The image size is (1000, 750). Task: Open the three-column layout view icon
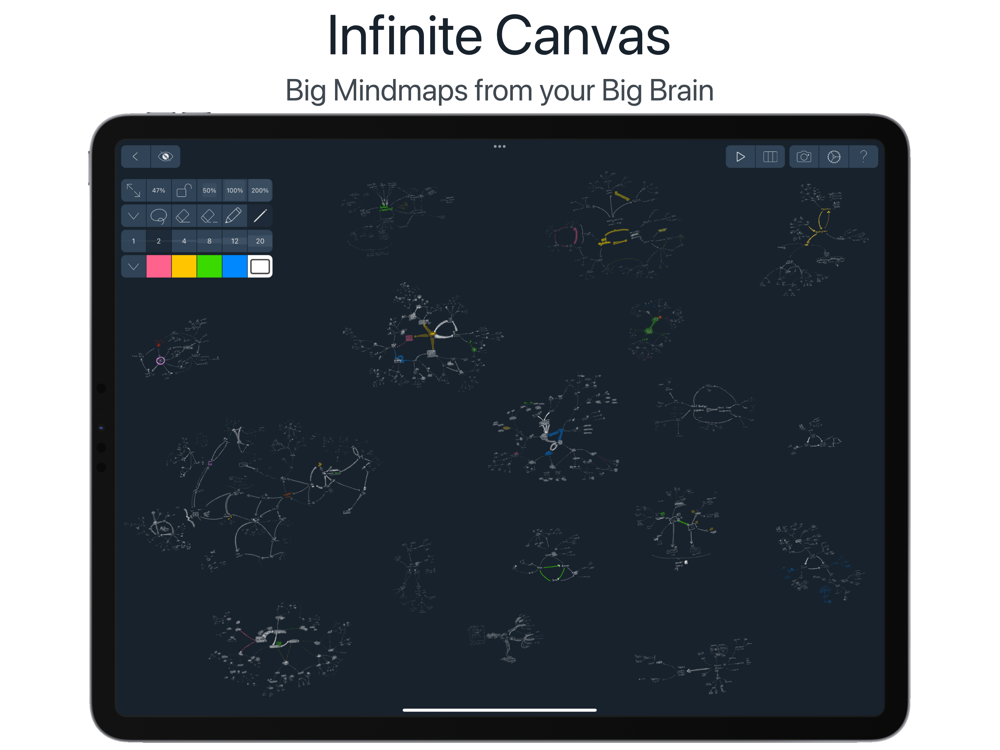(x=770, y=156)
